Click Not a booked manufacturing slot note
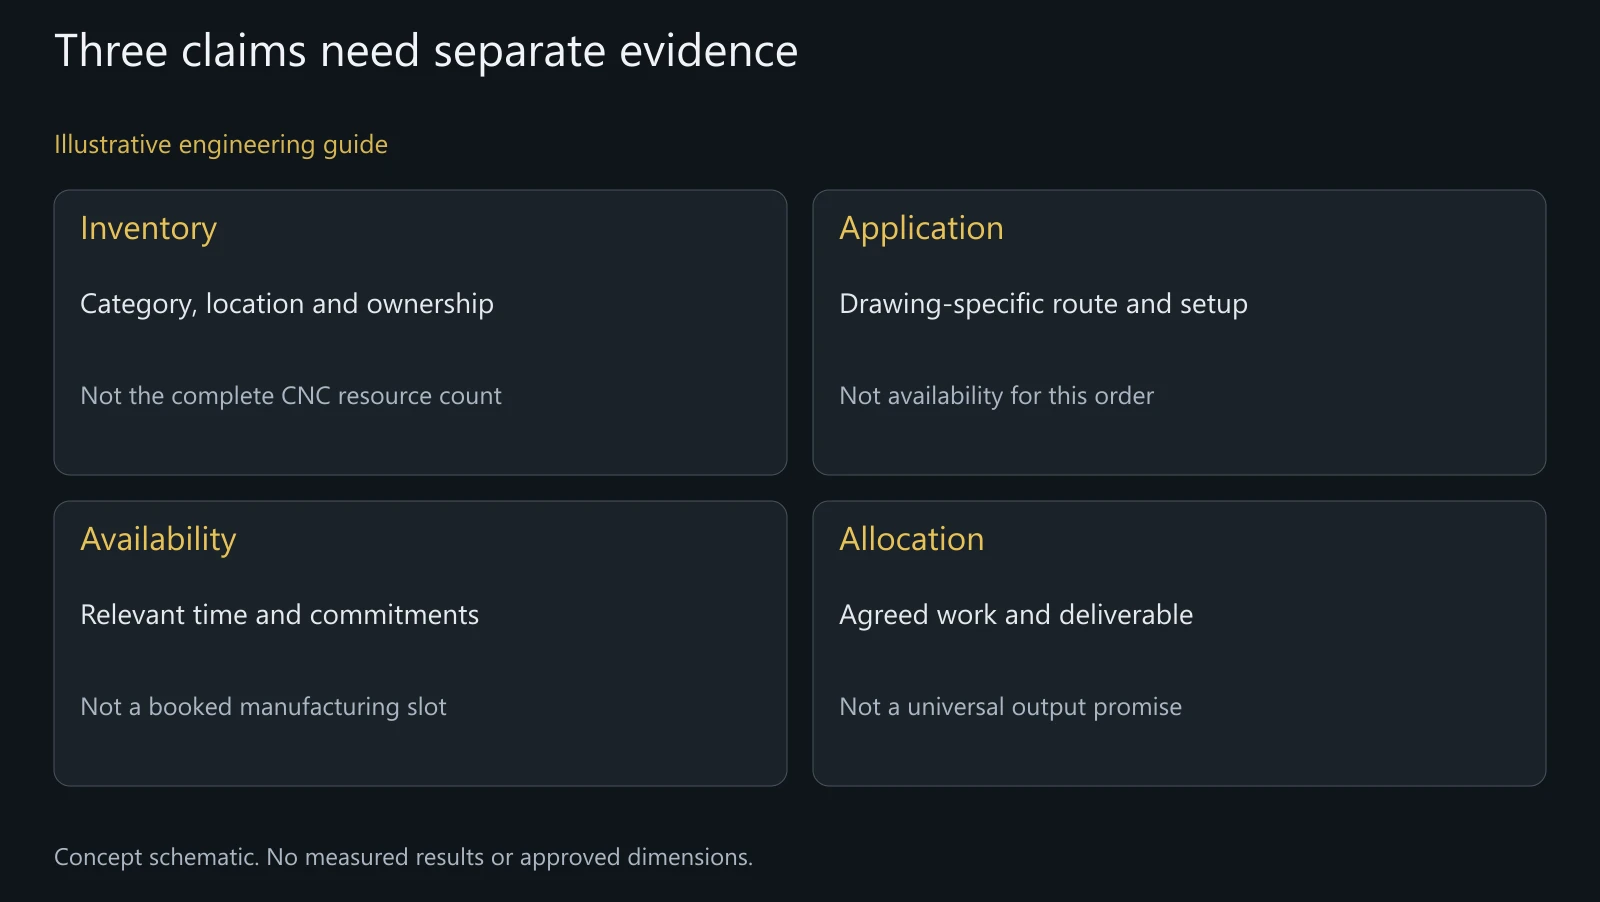Screen dimensions: 1600x902 click(263, 707)
